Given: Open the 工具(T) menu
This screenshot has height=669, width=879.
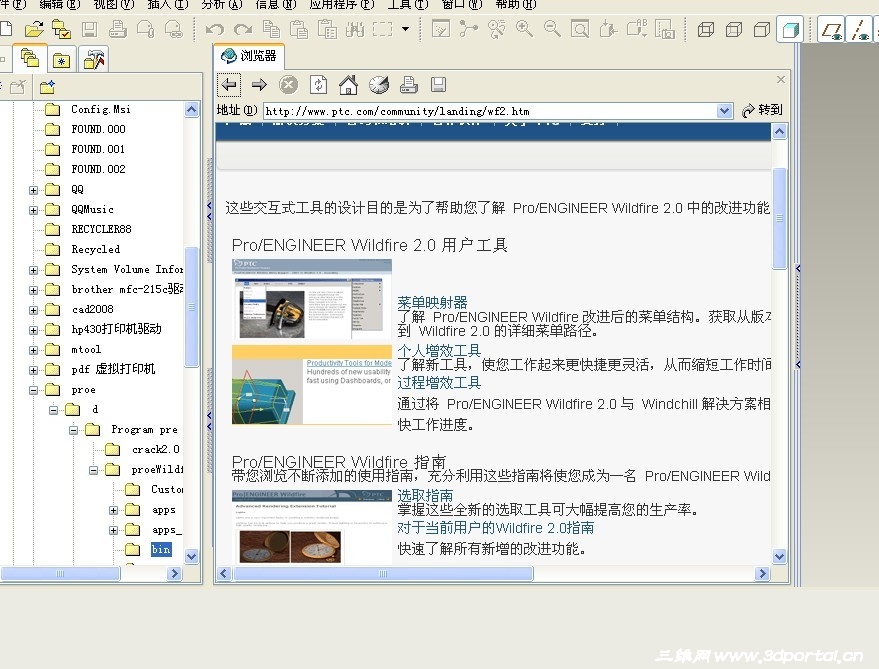Looking at the screenshot, I should 408,4.
